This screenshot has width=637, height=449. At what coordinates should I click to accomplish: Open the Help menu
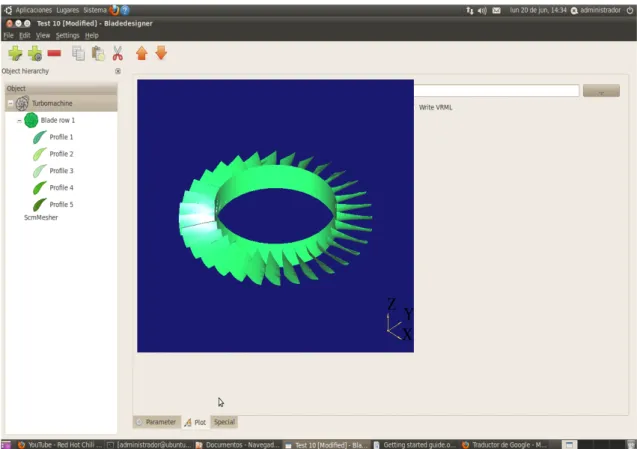92,35
